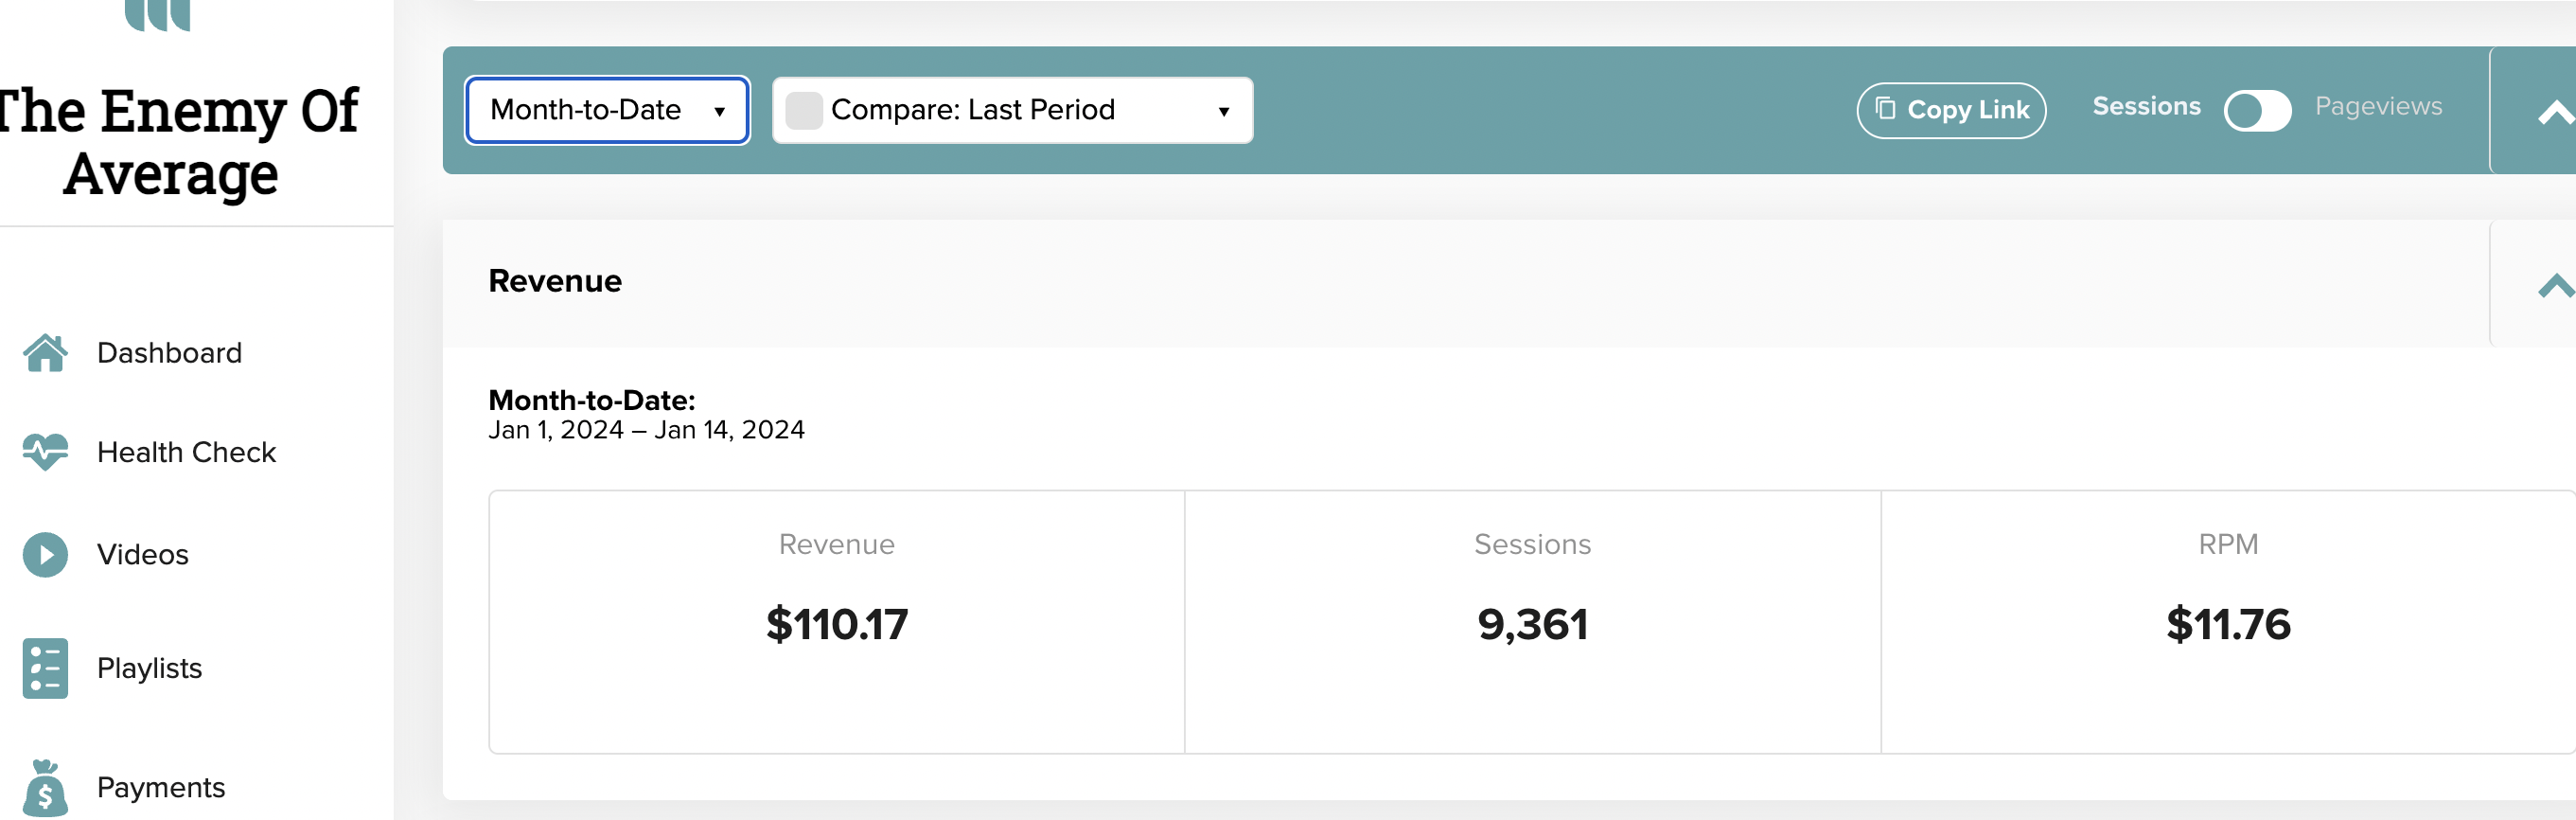Open the Month-to-Date range dropdown
This screenshot has height=820, width=2576.
pos(607,110)
